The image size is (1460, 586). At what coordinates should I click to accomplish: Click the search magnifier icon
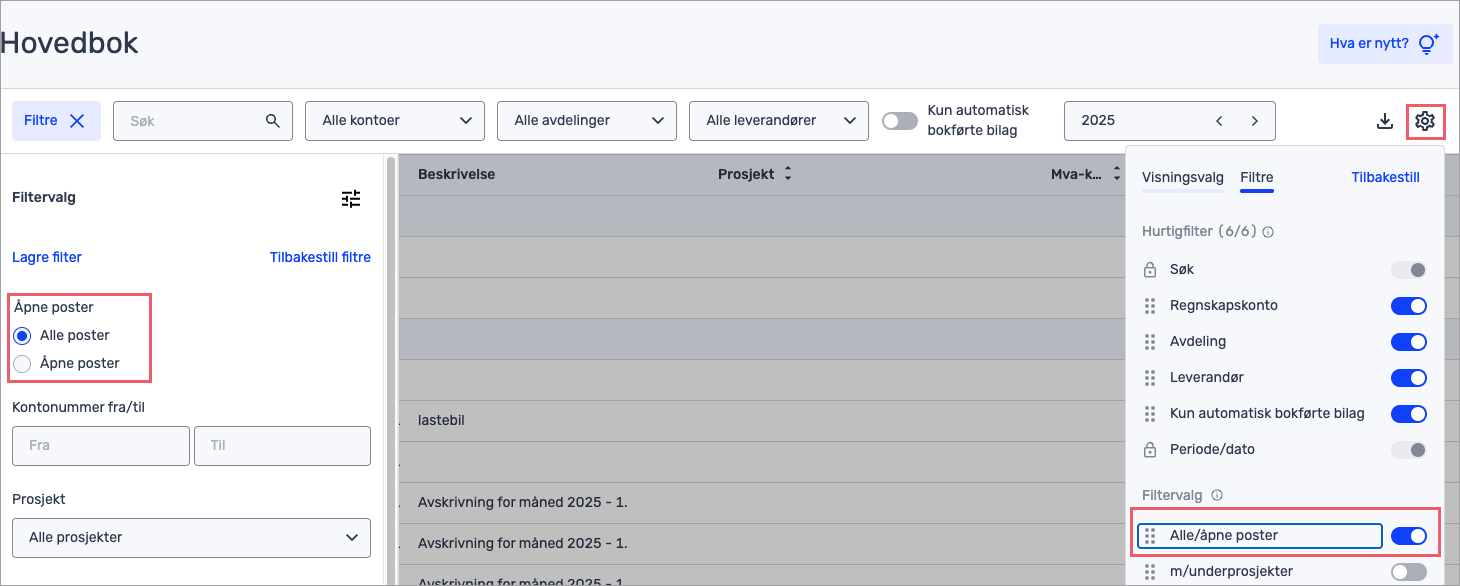tap(273, 121)
